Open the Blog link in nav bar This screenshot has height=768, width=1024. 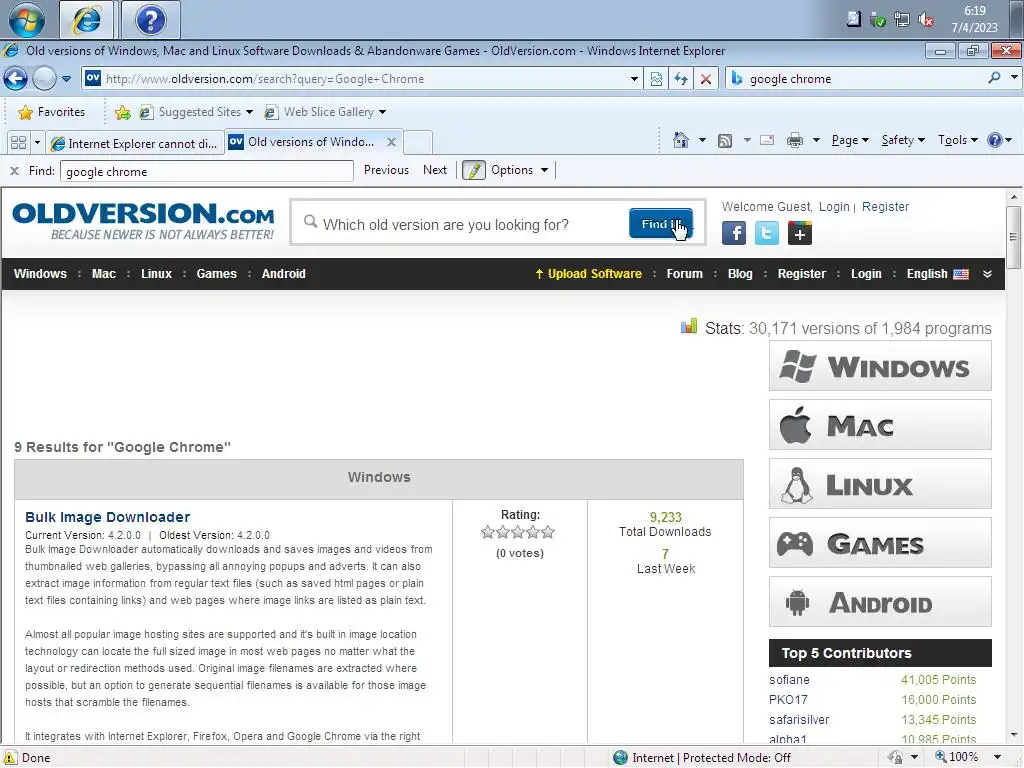click(x=740, y=274)
